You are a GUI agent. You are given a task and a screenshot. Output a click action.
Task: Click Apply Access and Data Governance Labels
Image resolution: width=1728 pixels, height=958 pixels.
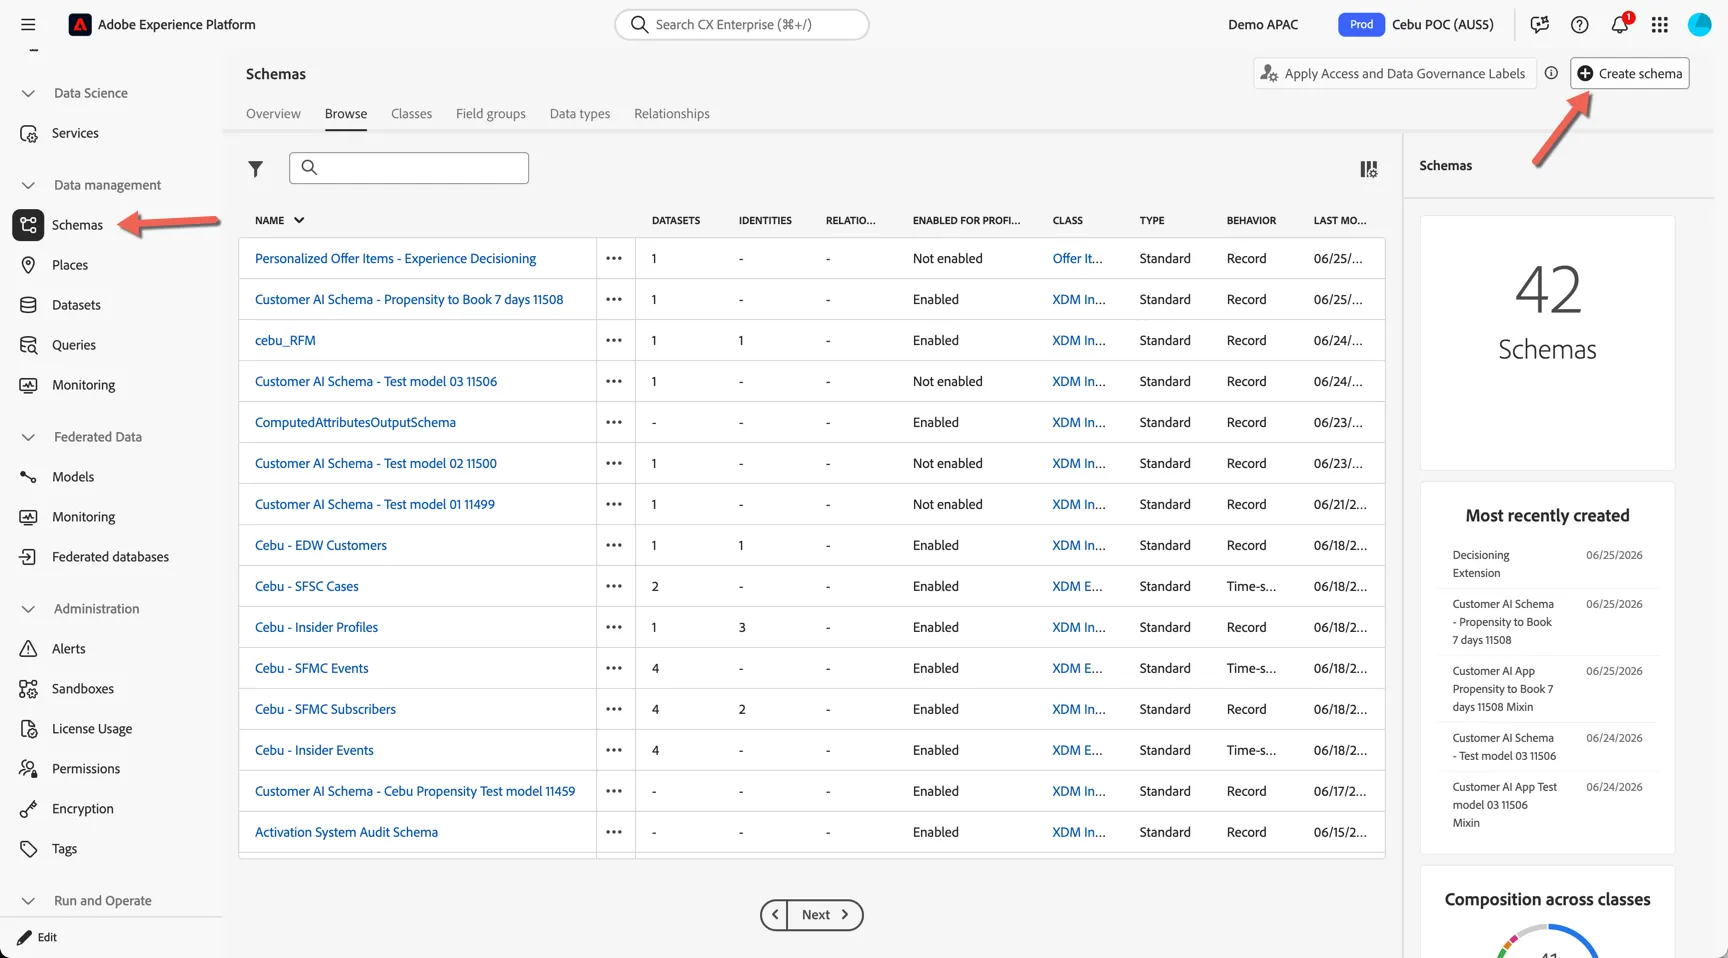pyautogui.click(x=1394, y=73)
